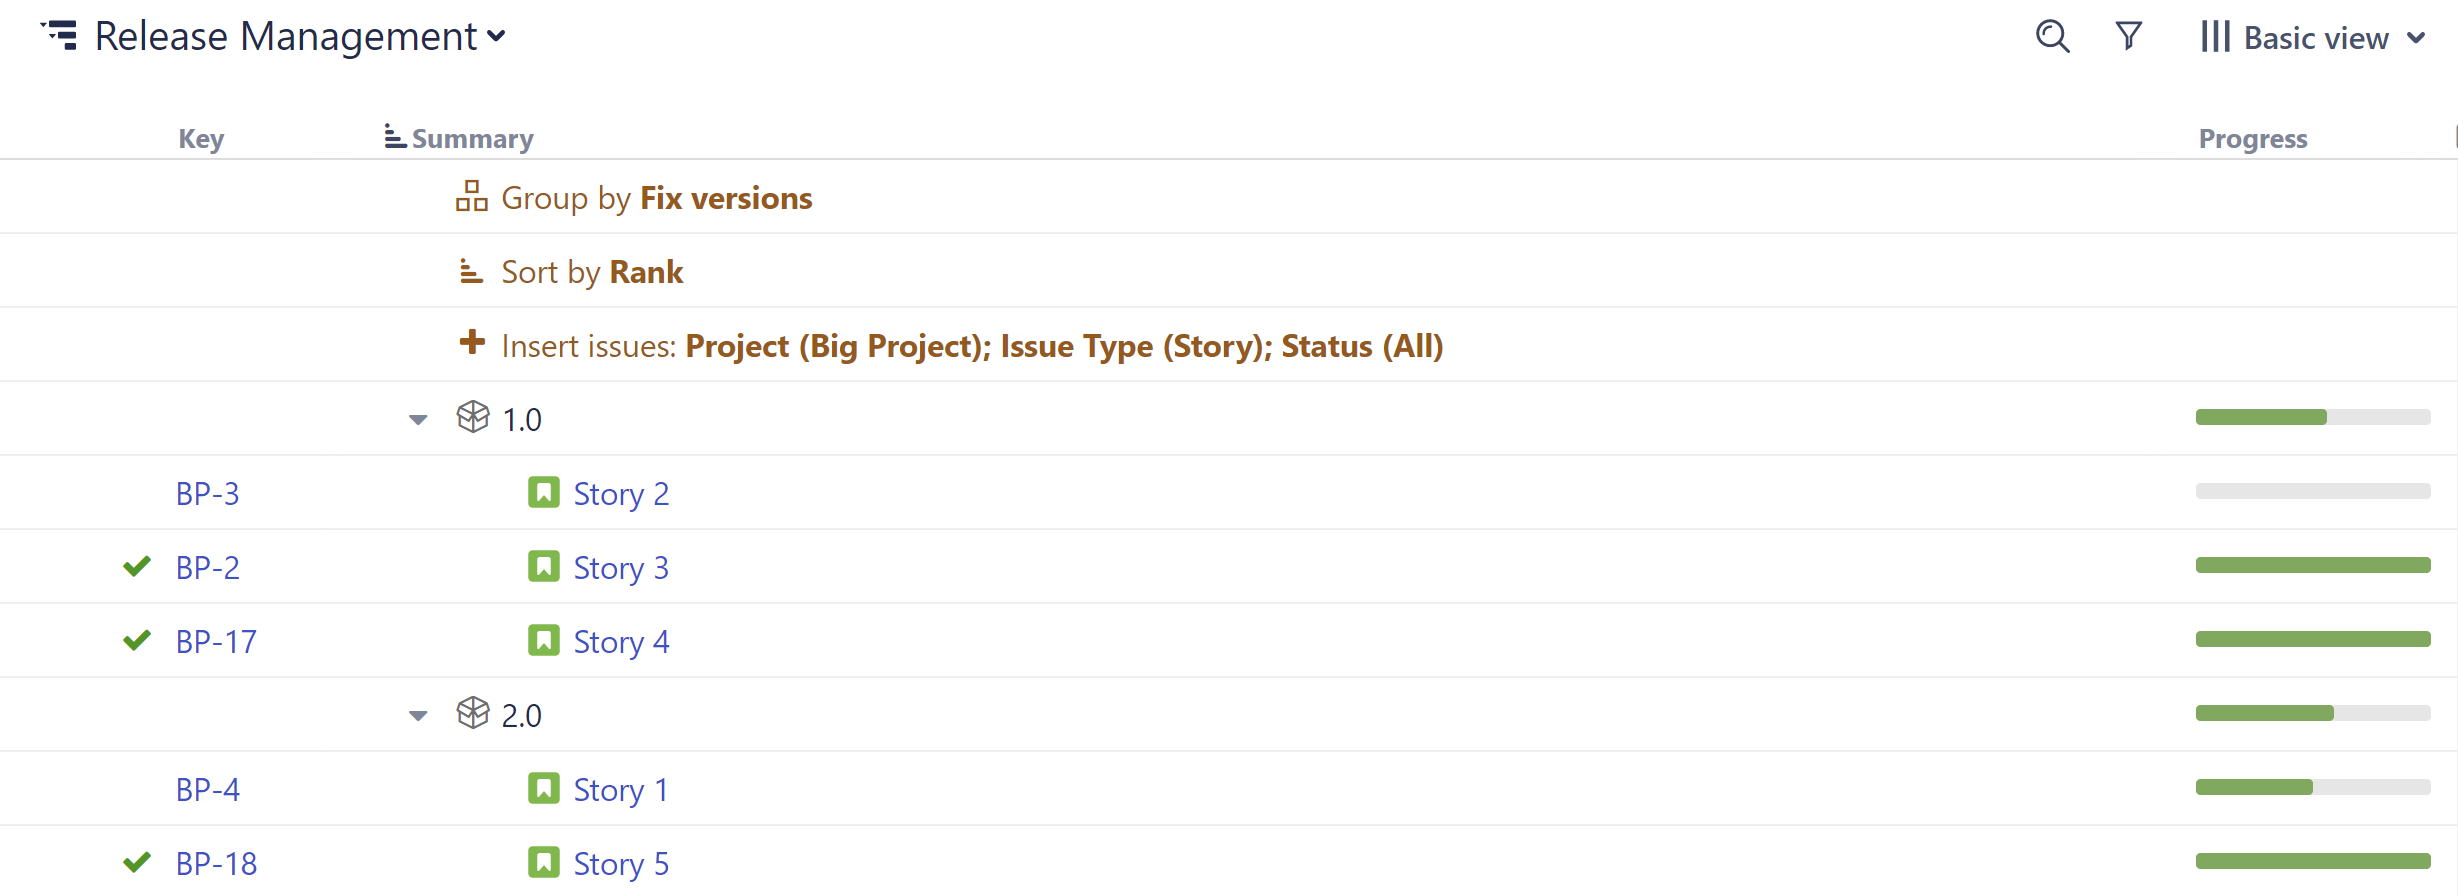Click the Sort by Rank icon
Image resolution: width=2458 pixels, height=896 pixels.
coord(470,270)
